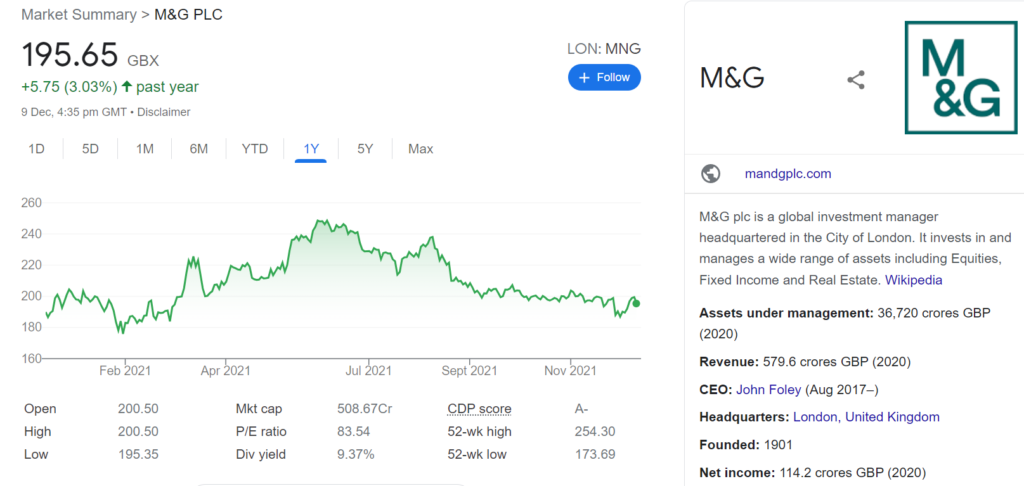Click the Assets under management label
Screen dimensions: 1024x486
click(786, 313)
